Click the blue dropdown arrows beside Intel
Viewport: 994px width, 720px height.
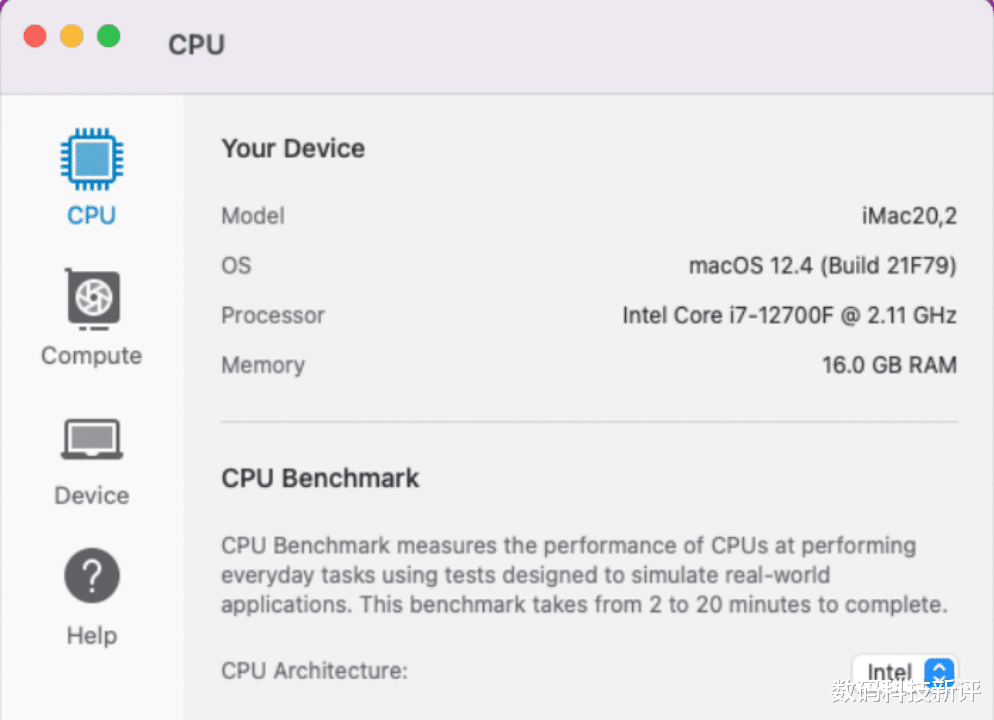tap(939, 672)
